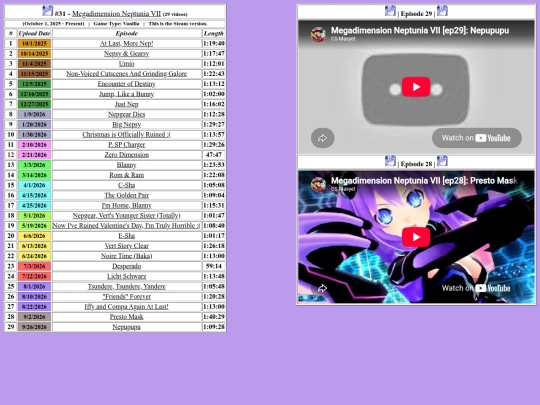
Task: Click the Episode column header
Action: [126, 33]
